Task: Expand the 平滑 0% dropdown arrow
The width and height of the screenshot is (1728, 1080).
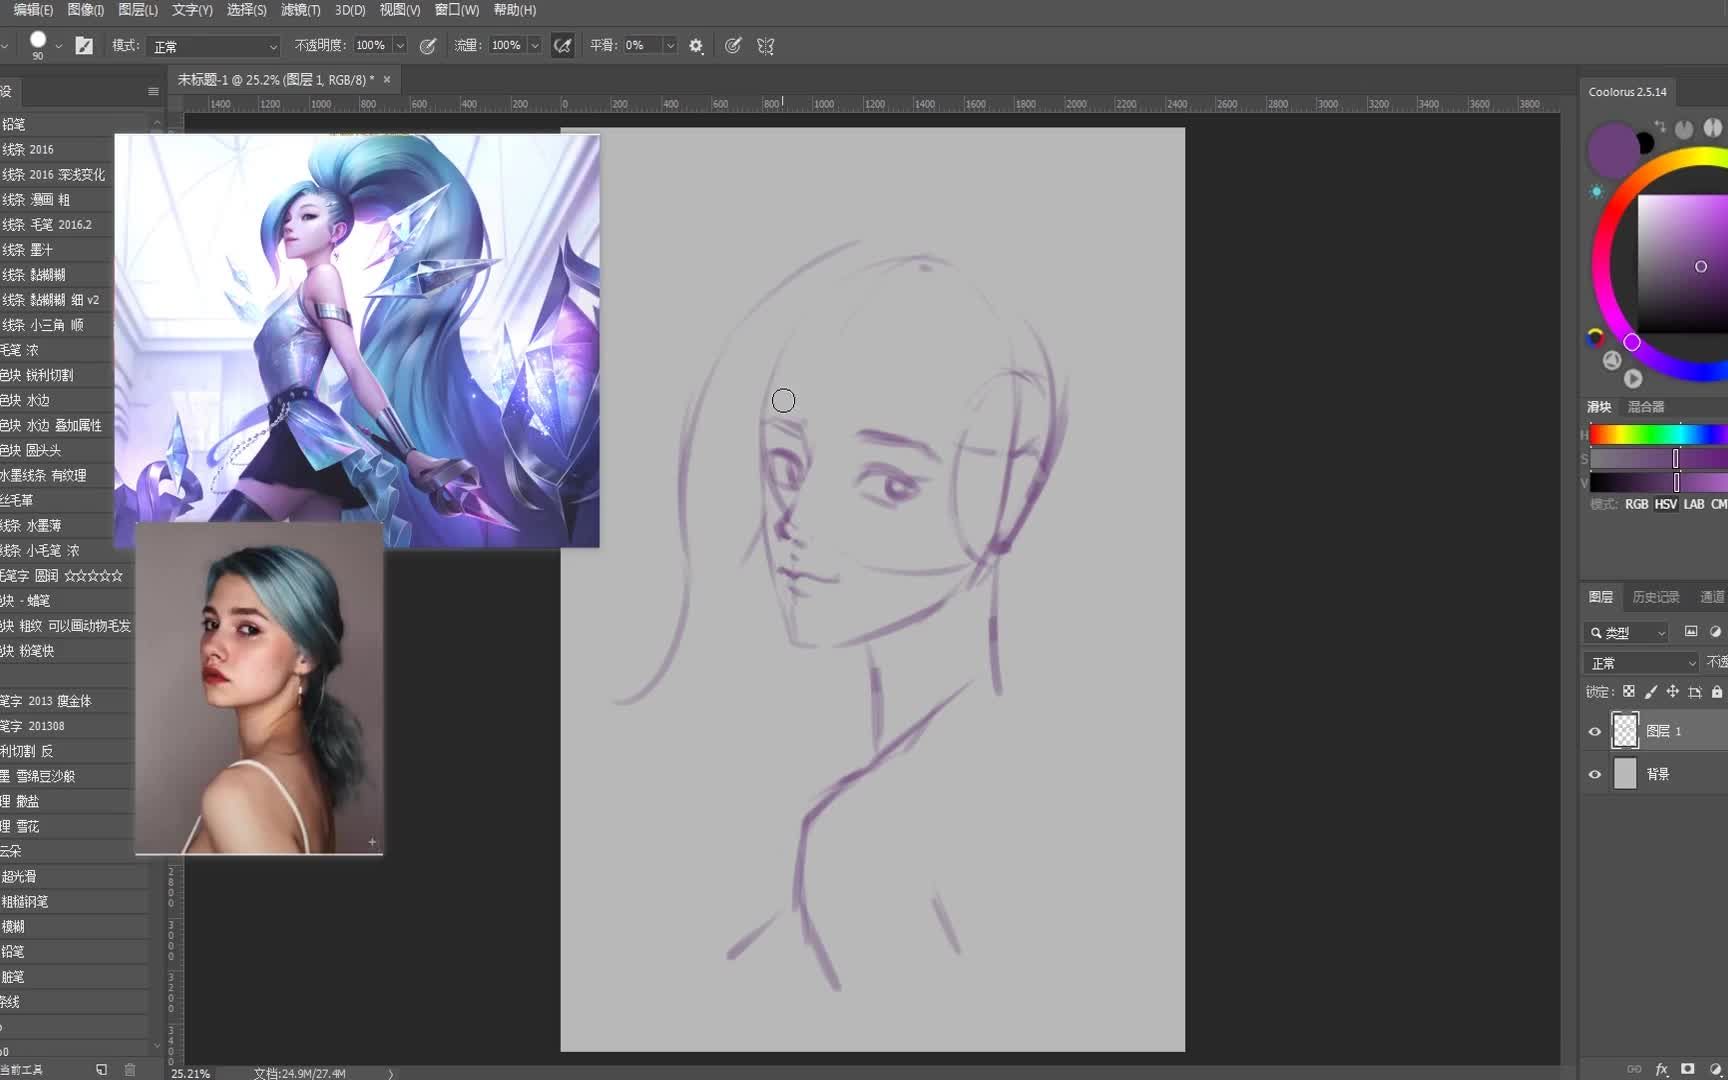Action: tap(670, 46)
